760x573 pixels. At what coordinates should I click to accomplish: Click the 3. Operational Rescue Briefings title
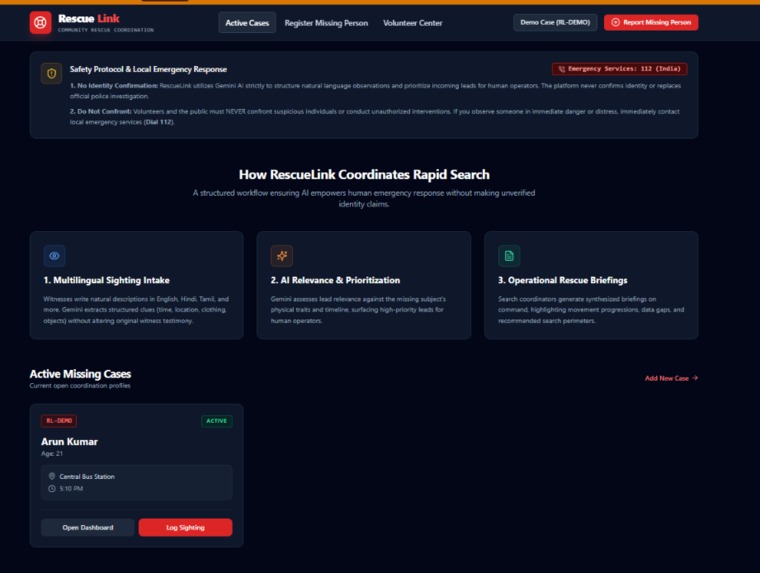pos(563,280)
